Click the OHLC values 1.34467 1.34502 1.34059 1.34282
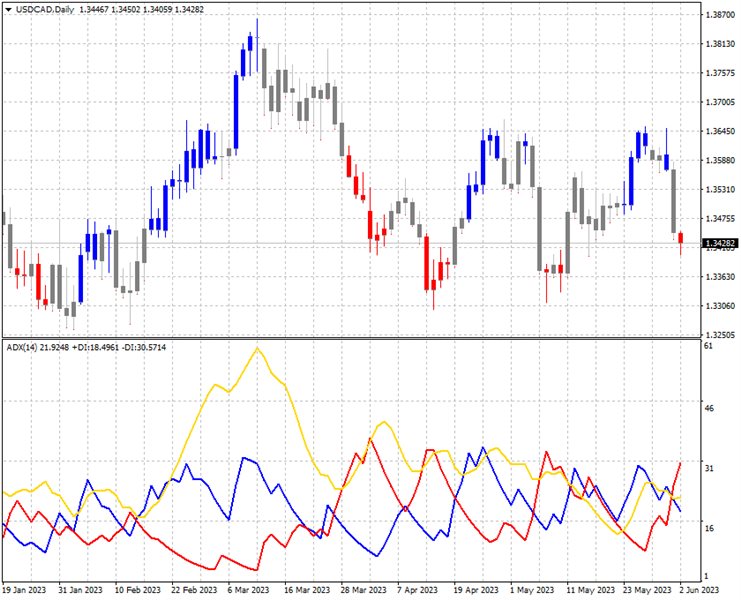The image size is (741, 600). pyautogui.click(x=142, y=9)
